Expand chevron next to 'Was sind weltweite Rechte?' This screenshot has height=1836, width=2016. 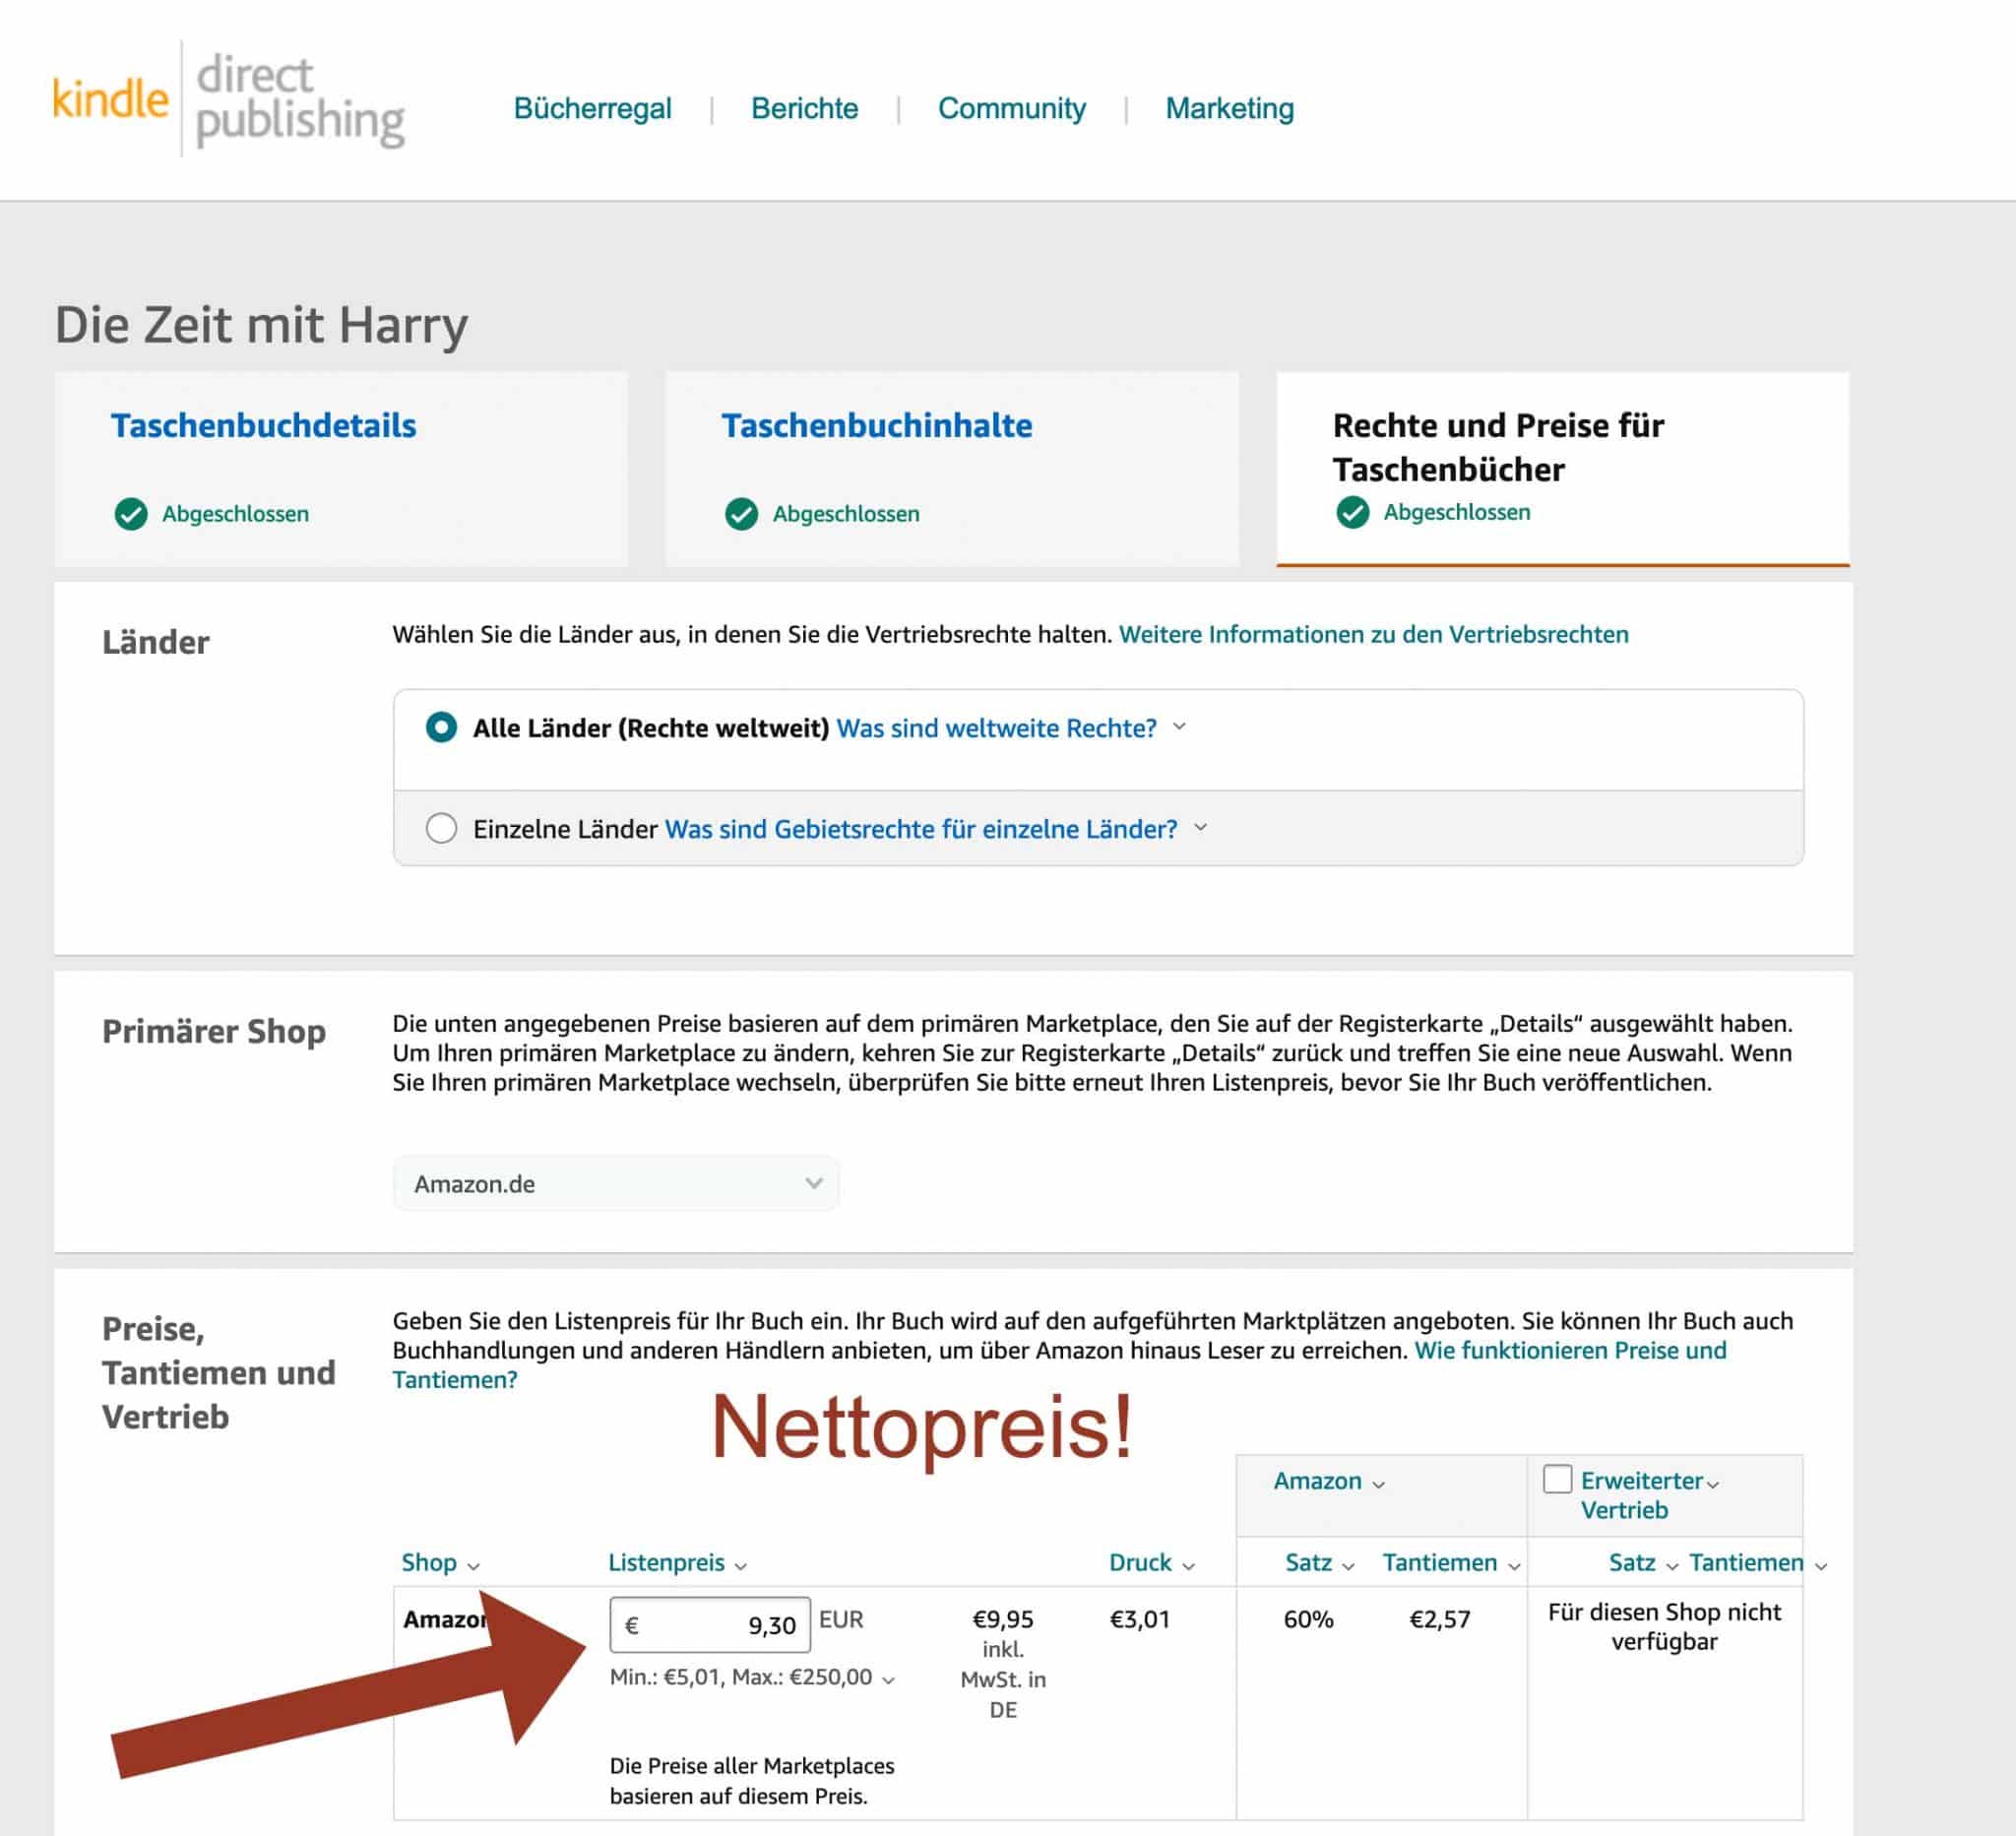click(1179, 727)
